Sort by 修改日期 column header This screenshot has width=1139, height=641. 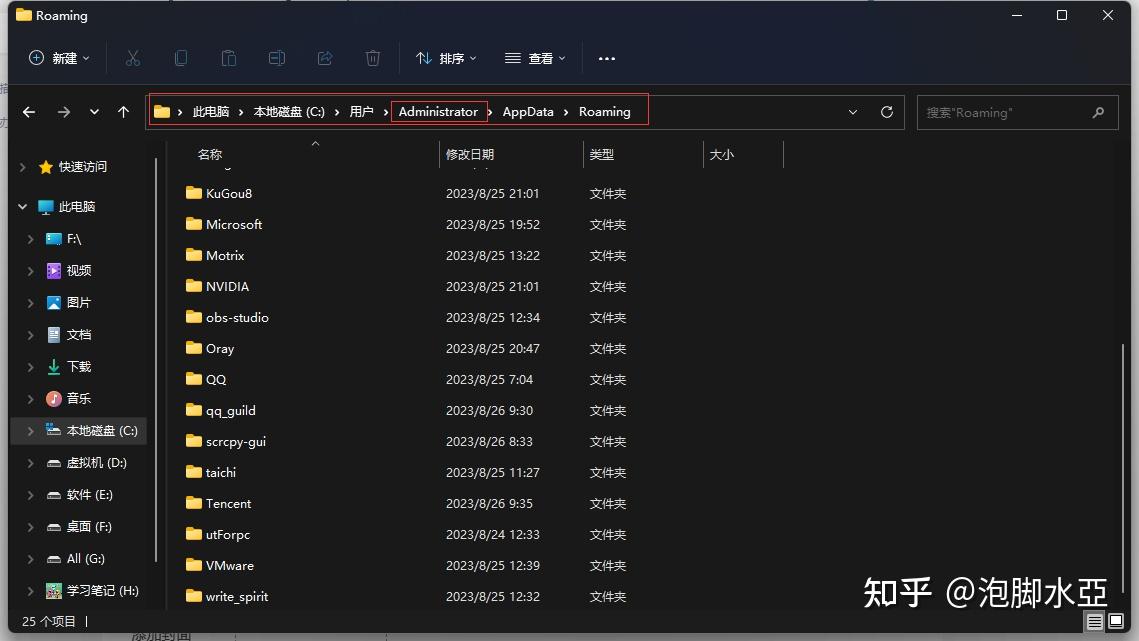click(x=469, y=155)
